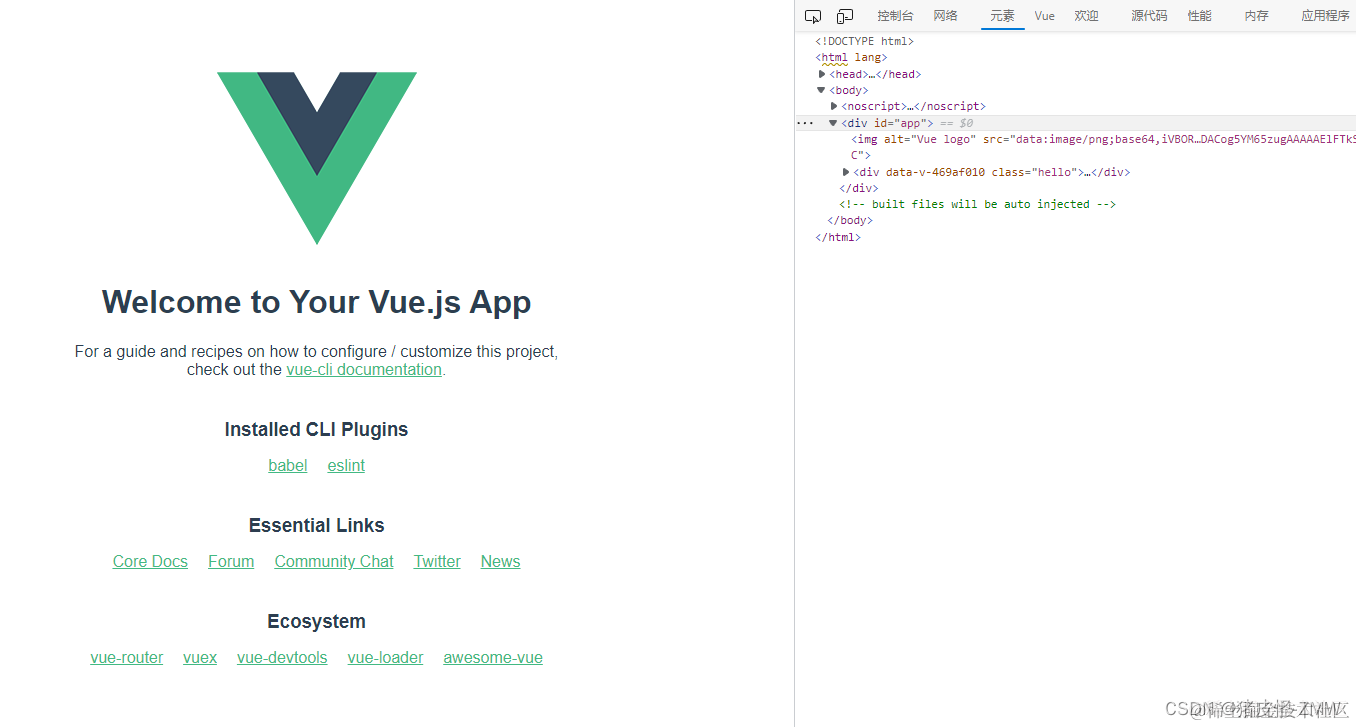Screen dimensions: 1356x727
Task: Open the vue-cli documentation link
Action: pyautogui.click(x=363, y=369)
